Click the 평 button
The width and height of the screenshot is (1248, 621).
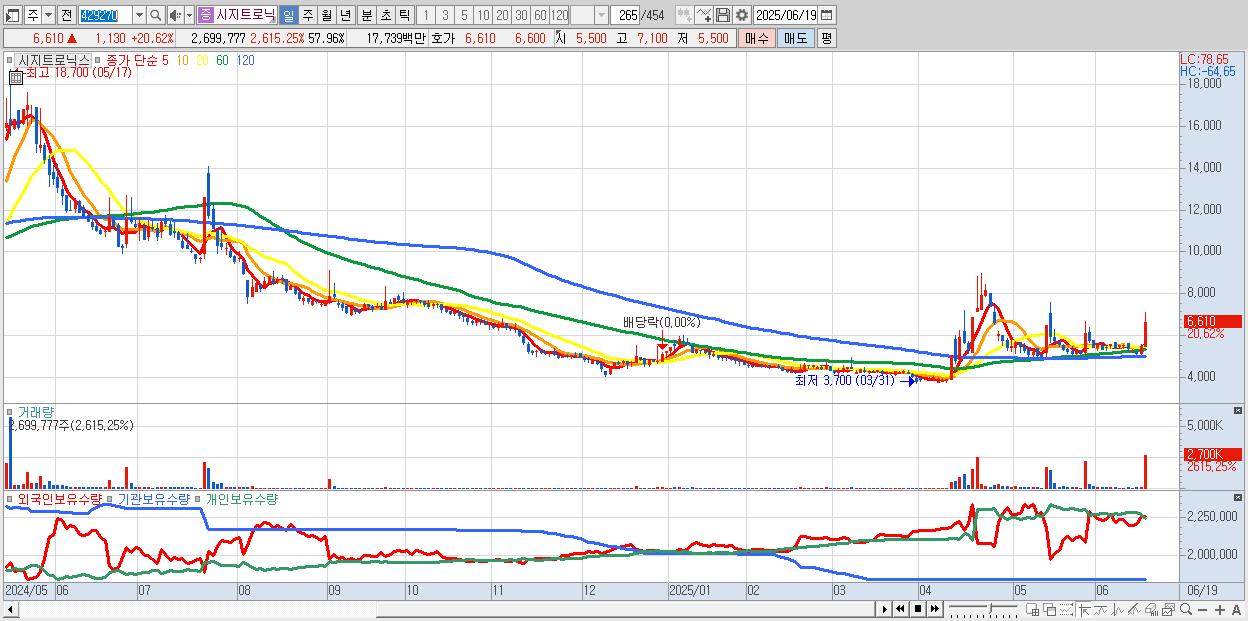(826, 38)
